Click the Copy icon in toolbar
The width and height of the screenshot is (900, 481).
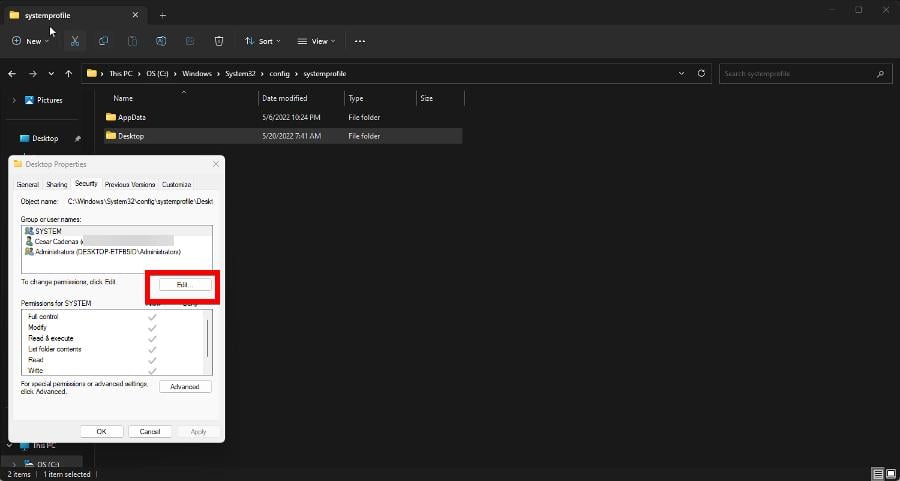click(104, 41)
